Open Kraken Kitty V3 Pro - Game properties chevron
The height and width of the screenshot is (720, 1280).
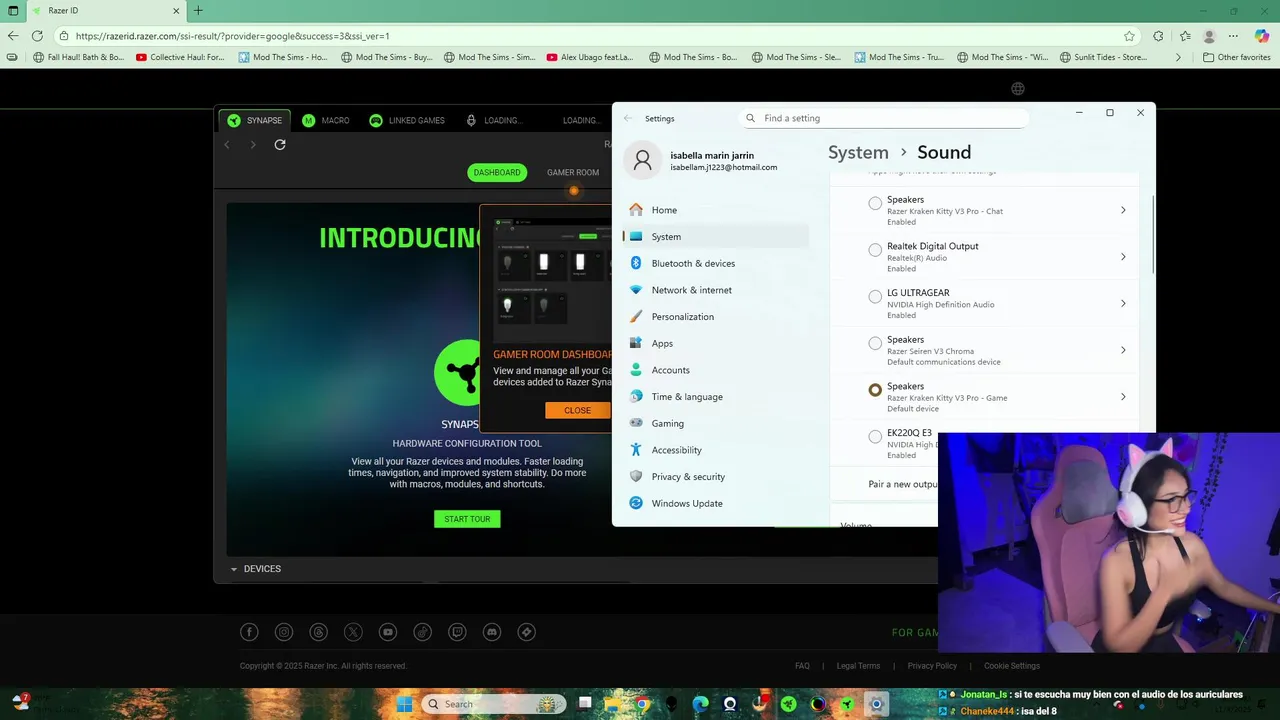pos(1123,397)
